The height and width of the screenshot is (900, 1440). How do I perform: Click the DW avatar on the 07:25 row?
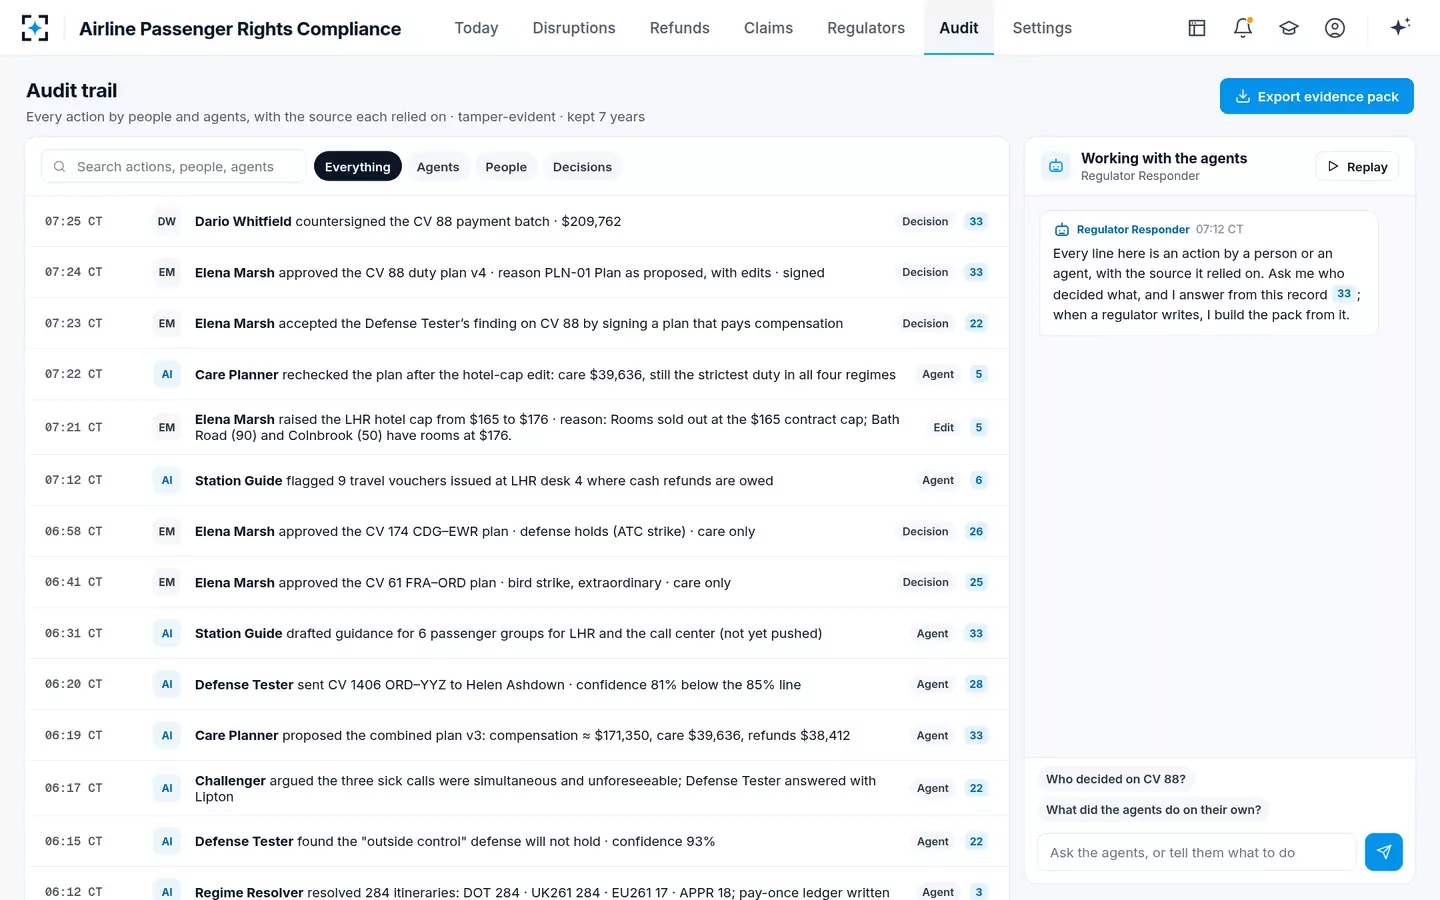[167, 222]
